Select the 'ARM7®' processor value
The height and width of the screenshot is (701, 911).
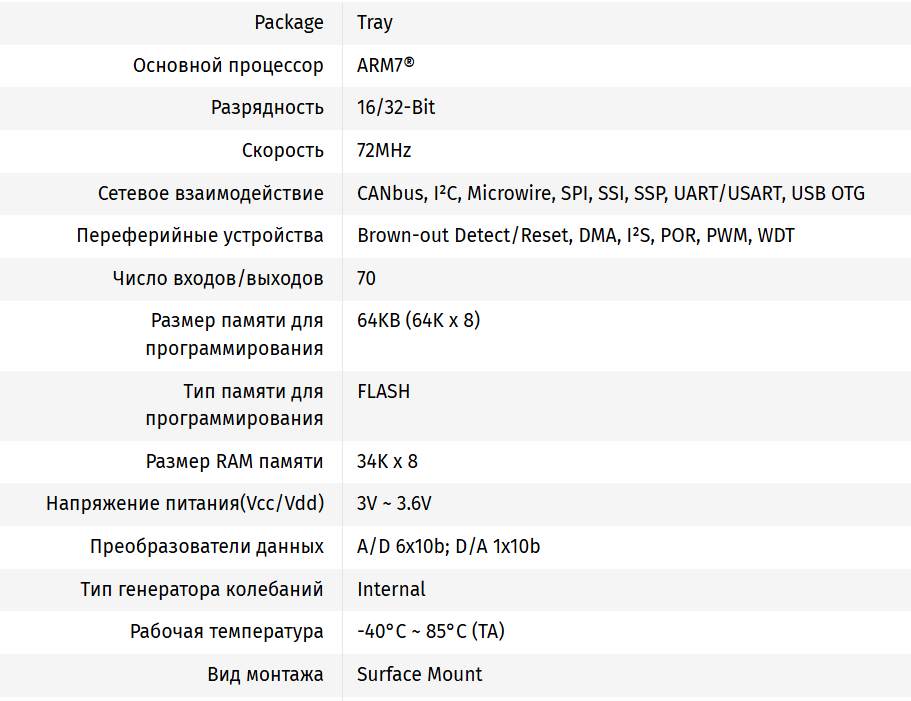click(x=386, y=65)
